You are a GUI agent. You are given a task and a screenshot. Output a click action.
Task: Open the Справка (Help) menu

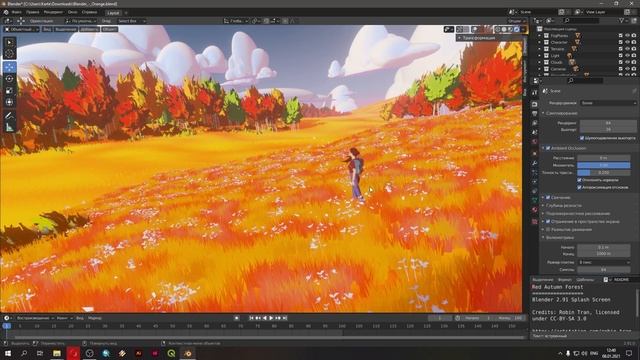pos(89,12)
